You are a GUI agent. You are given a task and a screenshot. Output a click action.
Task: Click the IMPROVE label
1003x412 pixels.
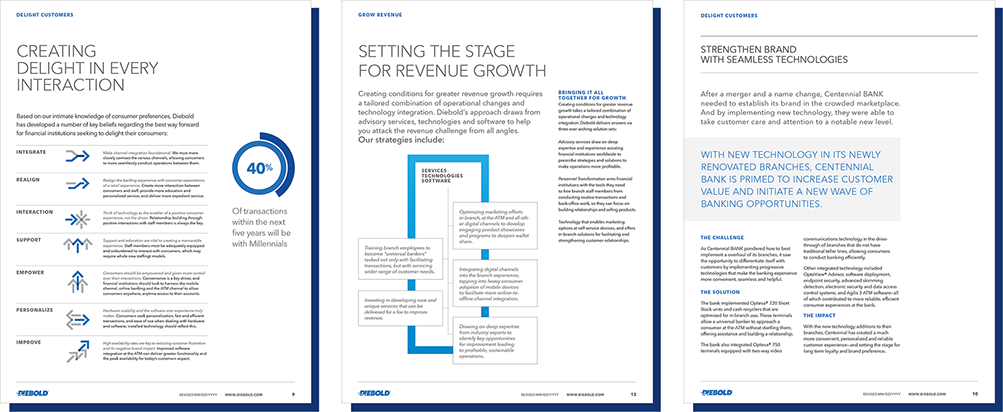click(28, 342)
